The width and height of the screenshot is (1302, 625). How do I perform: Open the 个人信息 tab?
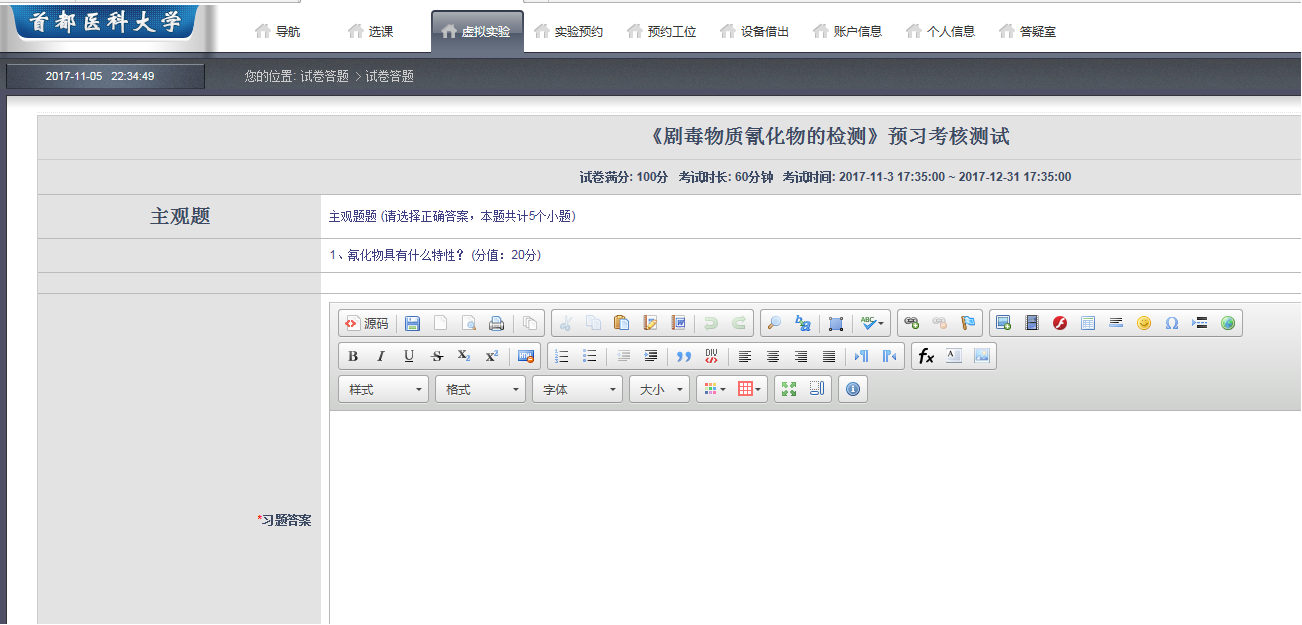tap(940, 32)
